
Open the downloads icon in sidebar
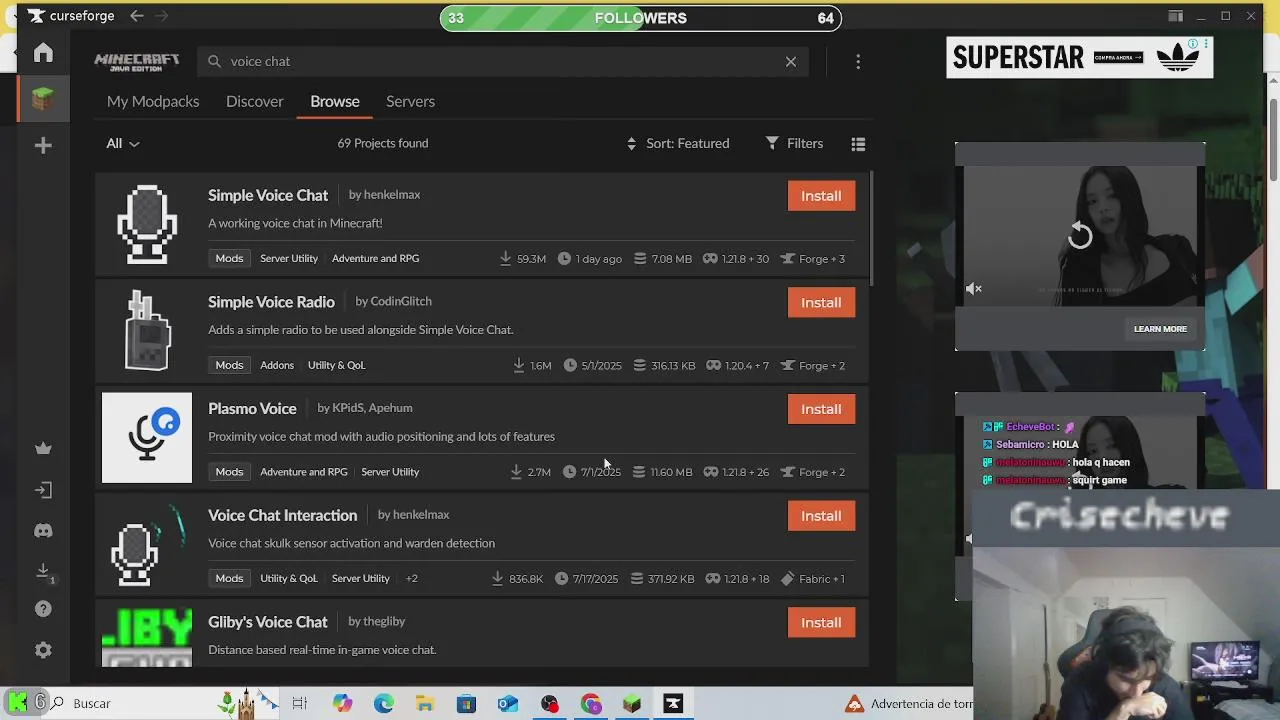coord(43,571)
